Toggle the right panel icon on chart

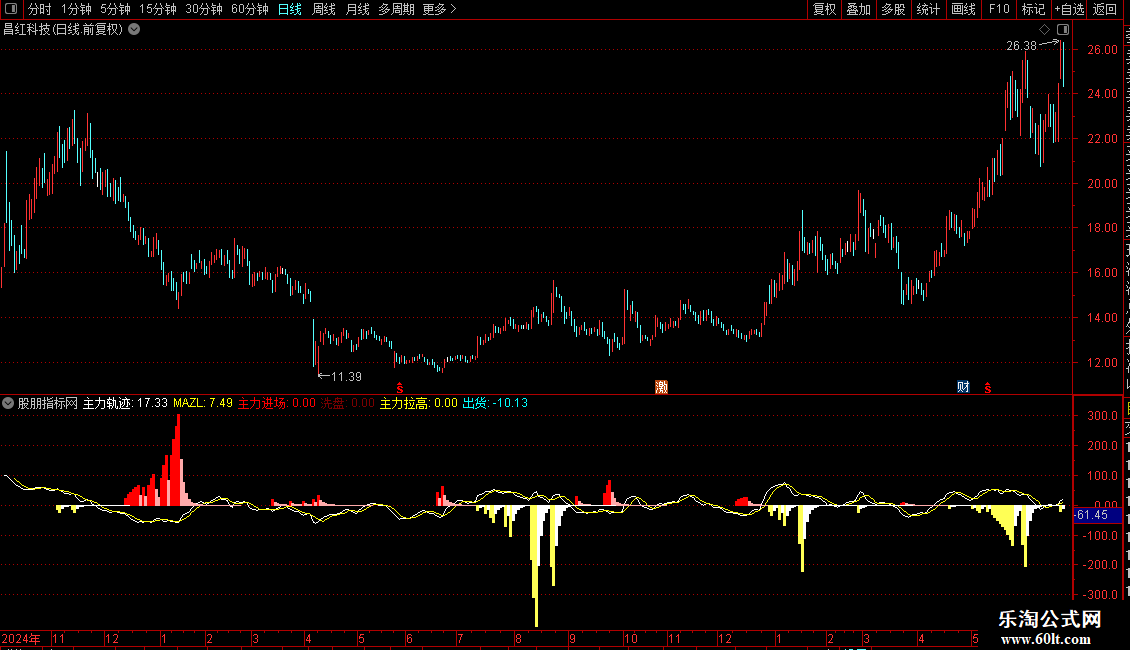[x=1063, y=30]
